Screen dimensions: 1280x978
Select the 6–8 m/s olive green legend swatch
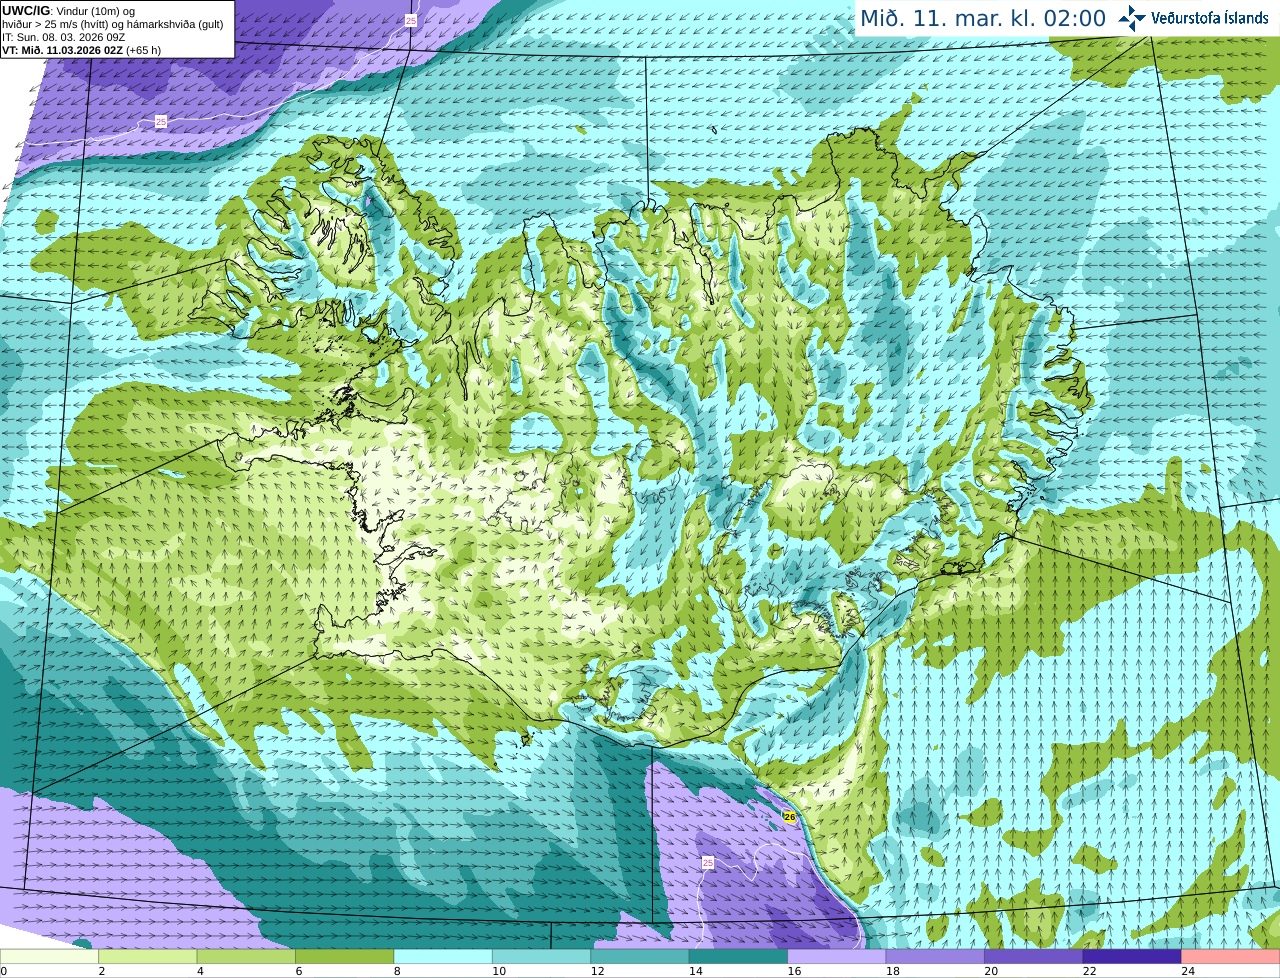344,957
